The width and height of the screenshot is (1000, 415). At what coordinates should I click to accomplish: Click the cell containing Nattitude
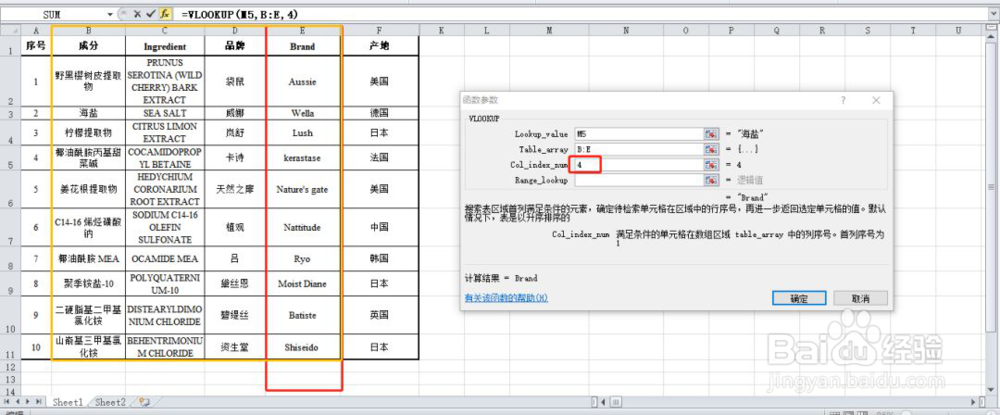pyautogui.click(x=302, y=227)
